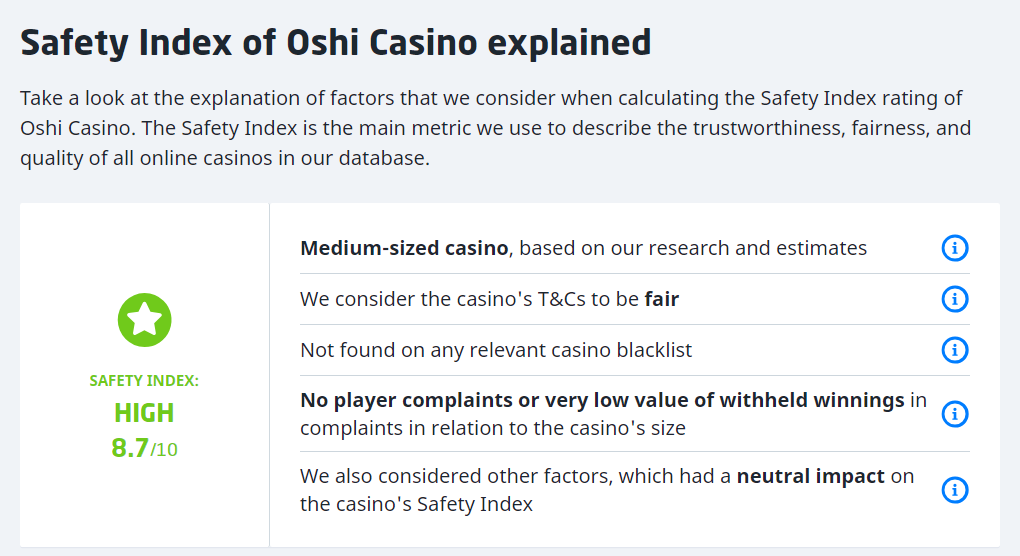
Task: Click the green star Safety Index badge
Action: tap(145, 320)
